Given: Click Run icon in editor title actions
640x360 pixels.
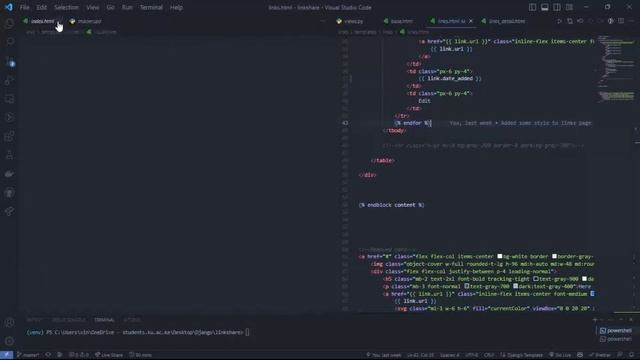Looking at the screenshot, I should (559, 21).
